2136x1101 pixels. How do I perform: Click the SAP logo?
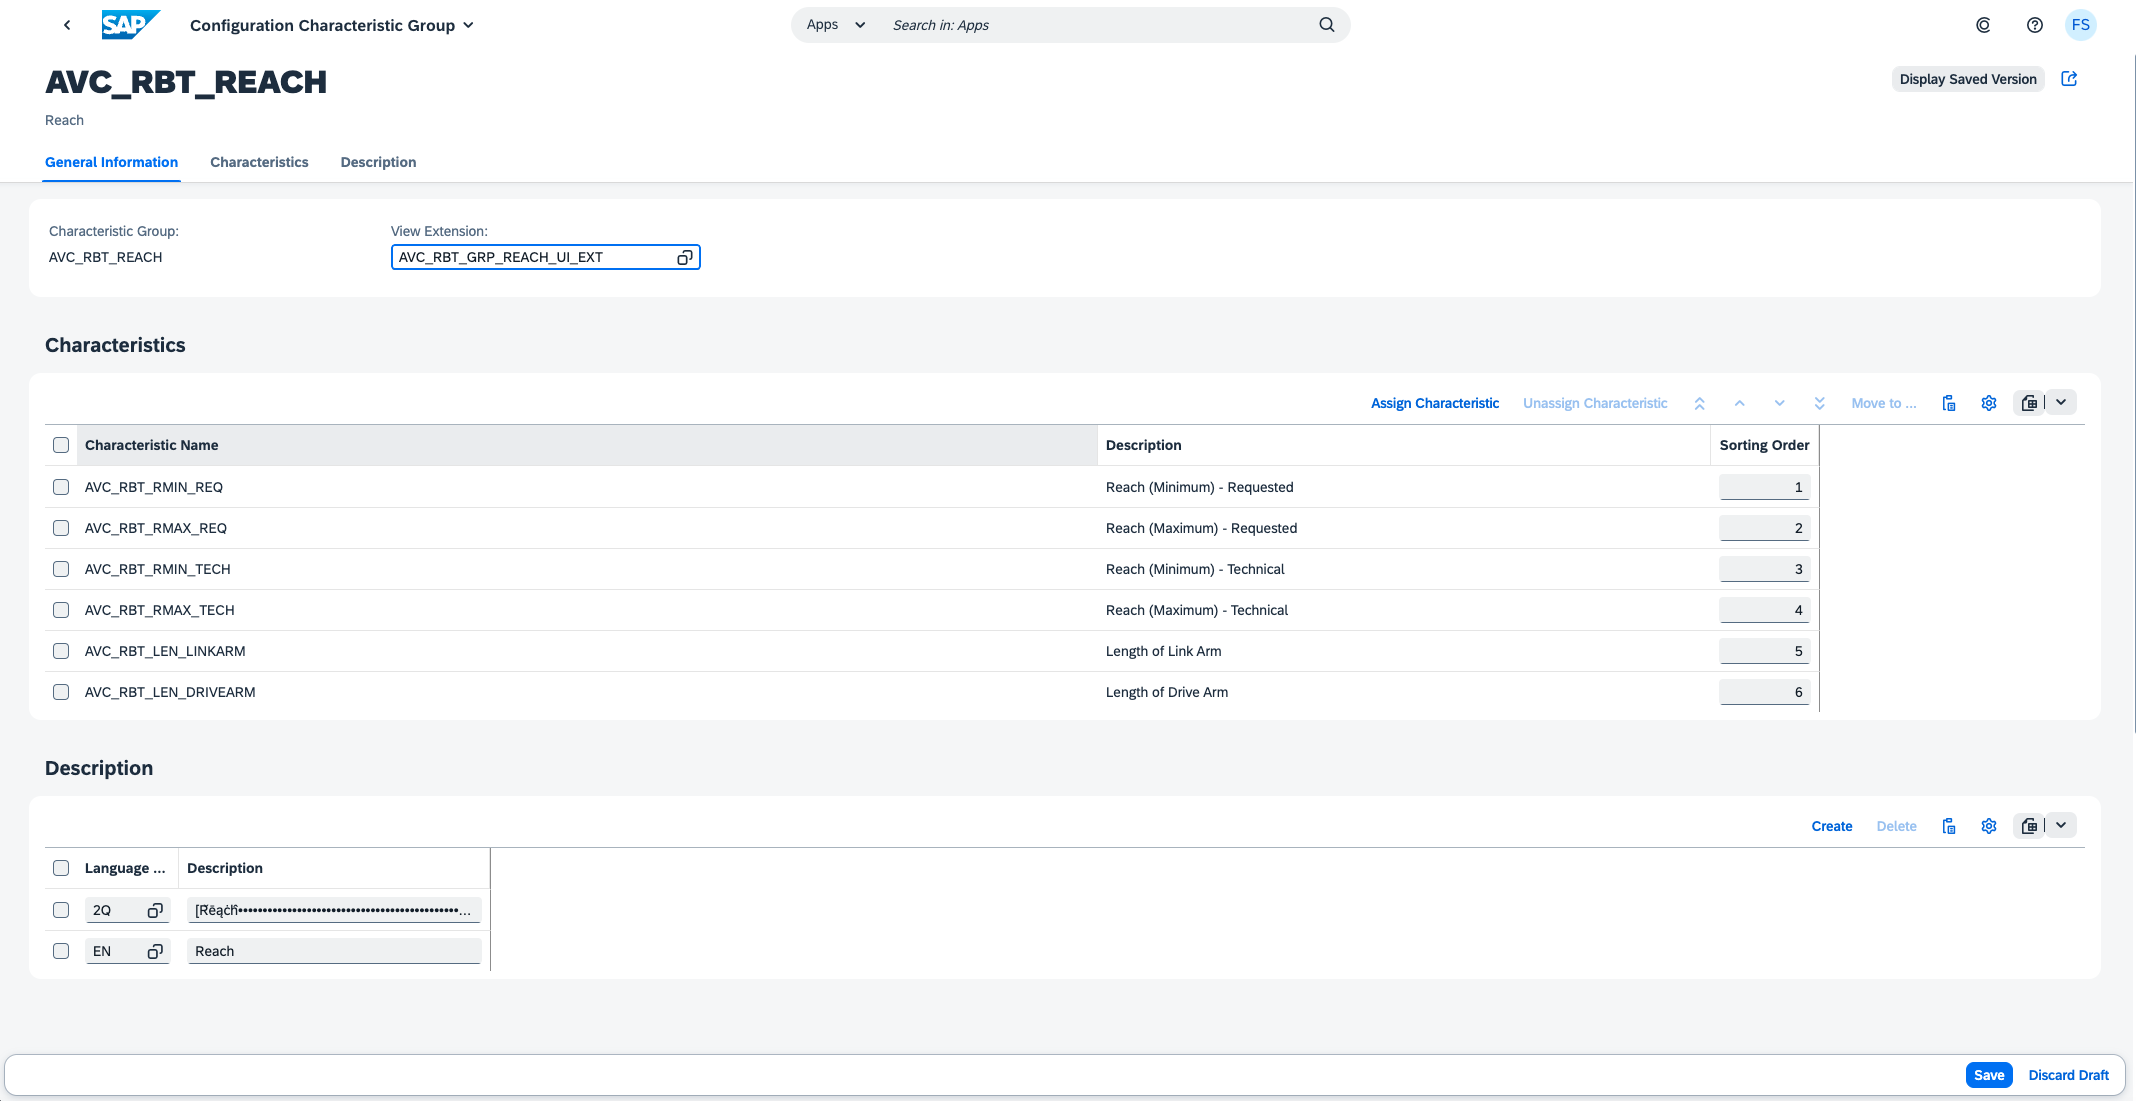click(130, 25)
